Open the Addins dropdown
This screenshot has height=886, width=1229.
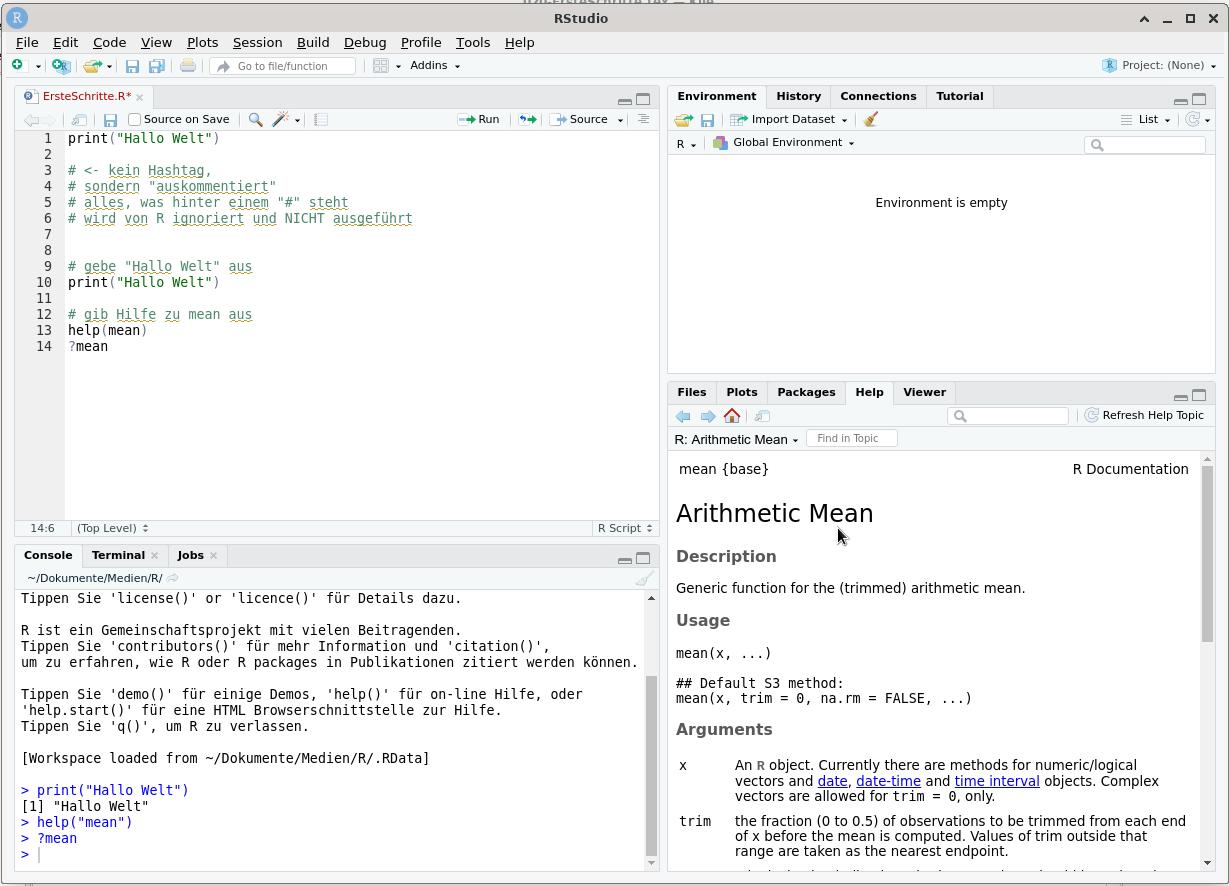pyautogui.click(x=435, y=66)
